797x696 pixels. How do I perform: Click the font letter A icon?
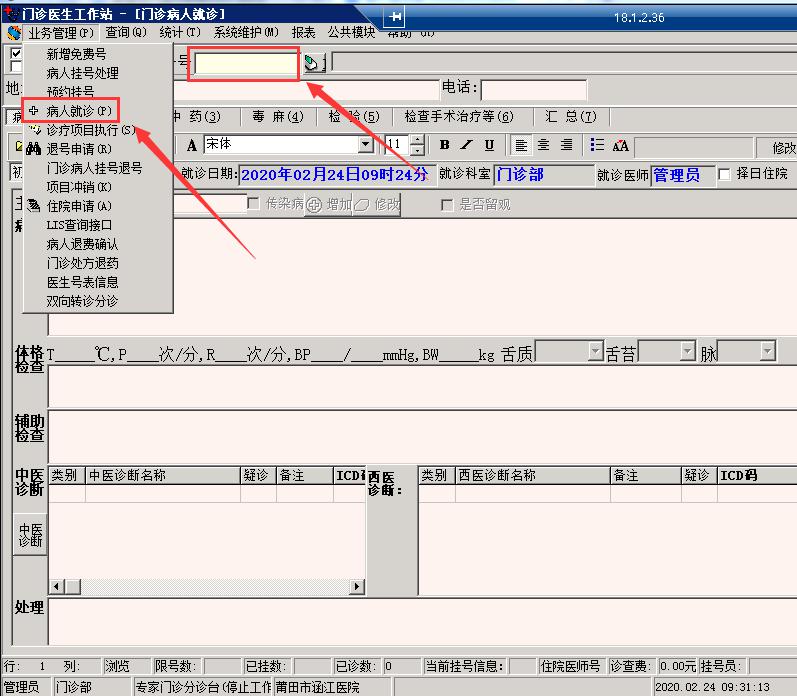pos(192,145)
